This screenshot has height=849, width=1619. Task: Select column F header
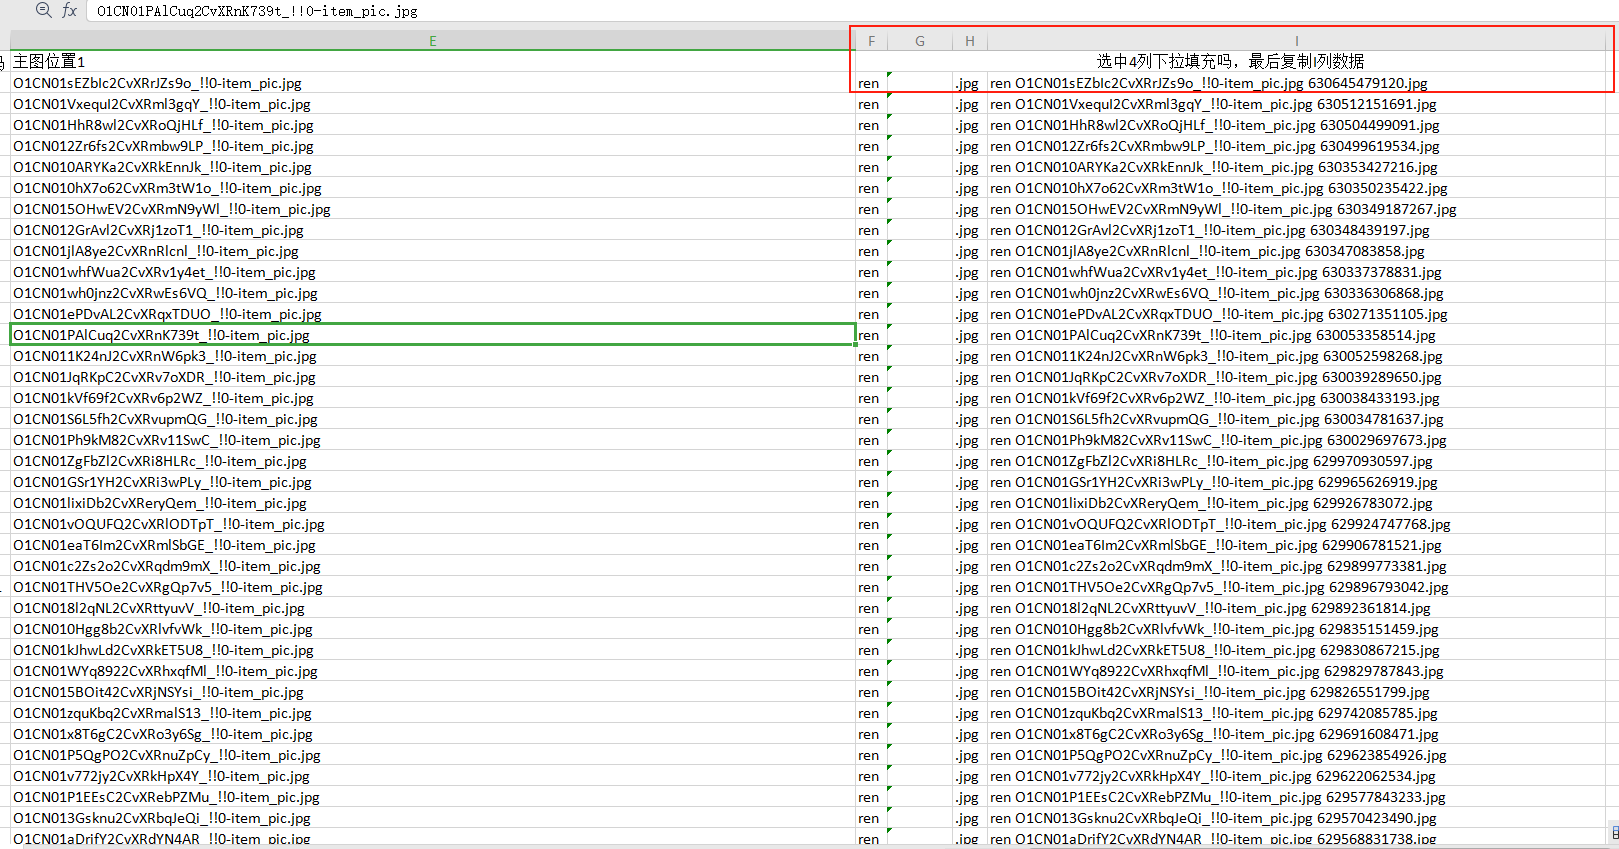click(x=871, y=41)
